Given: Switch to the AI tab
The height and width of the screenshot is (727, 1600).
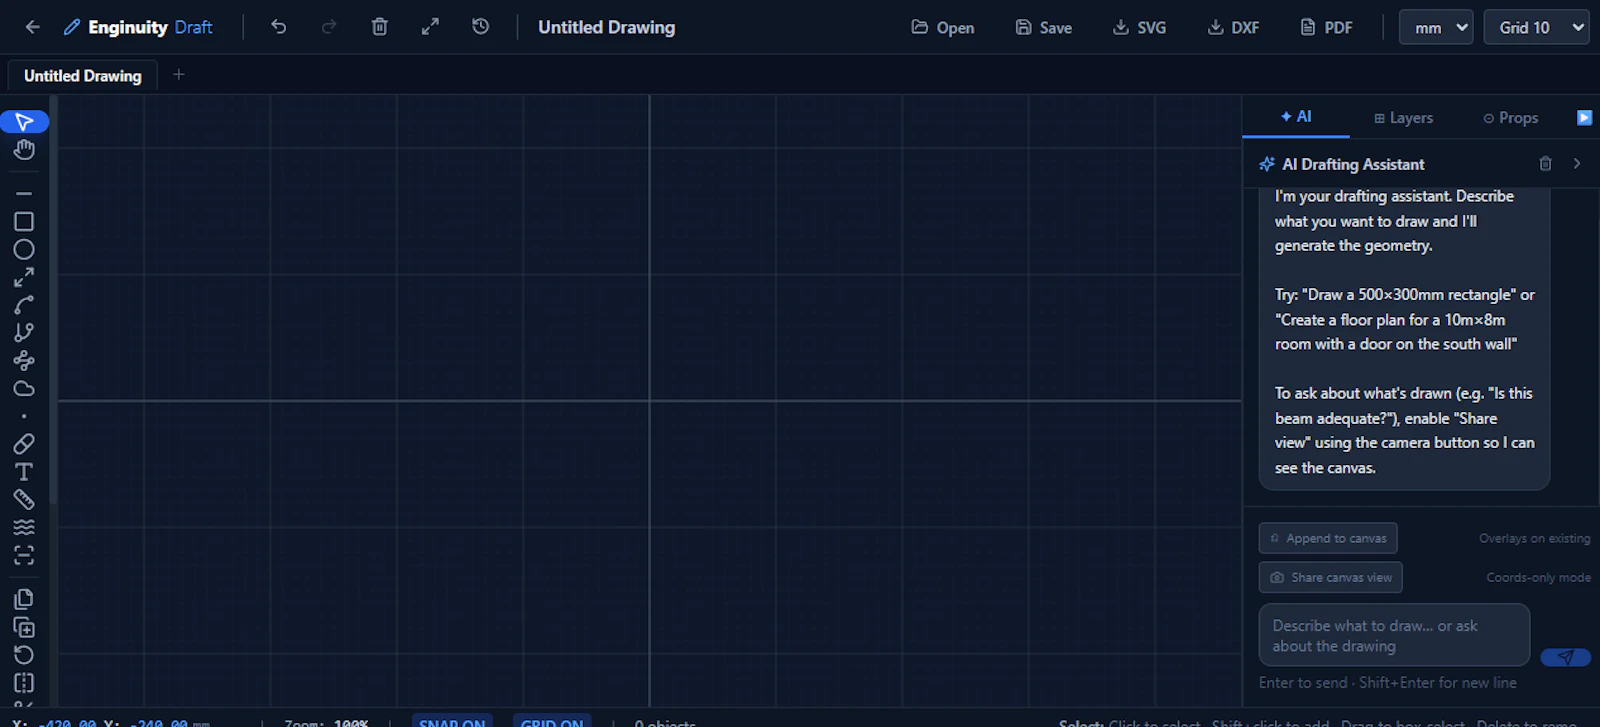Looking at the screenshot, I should point(1296,117).
